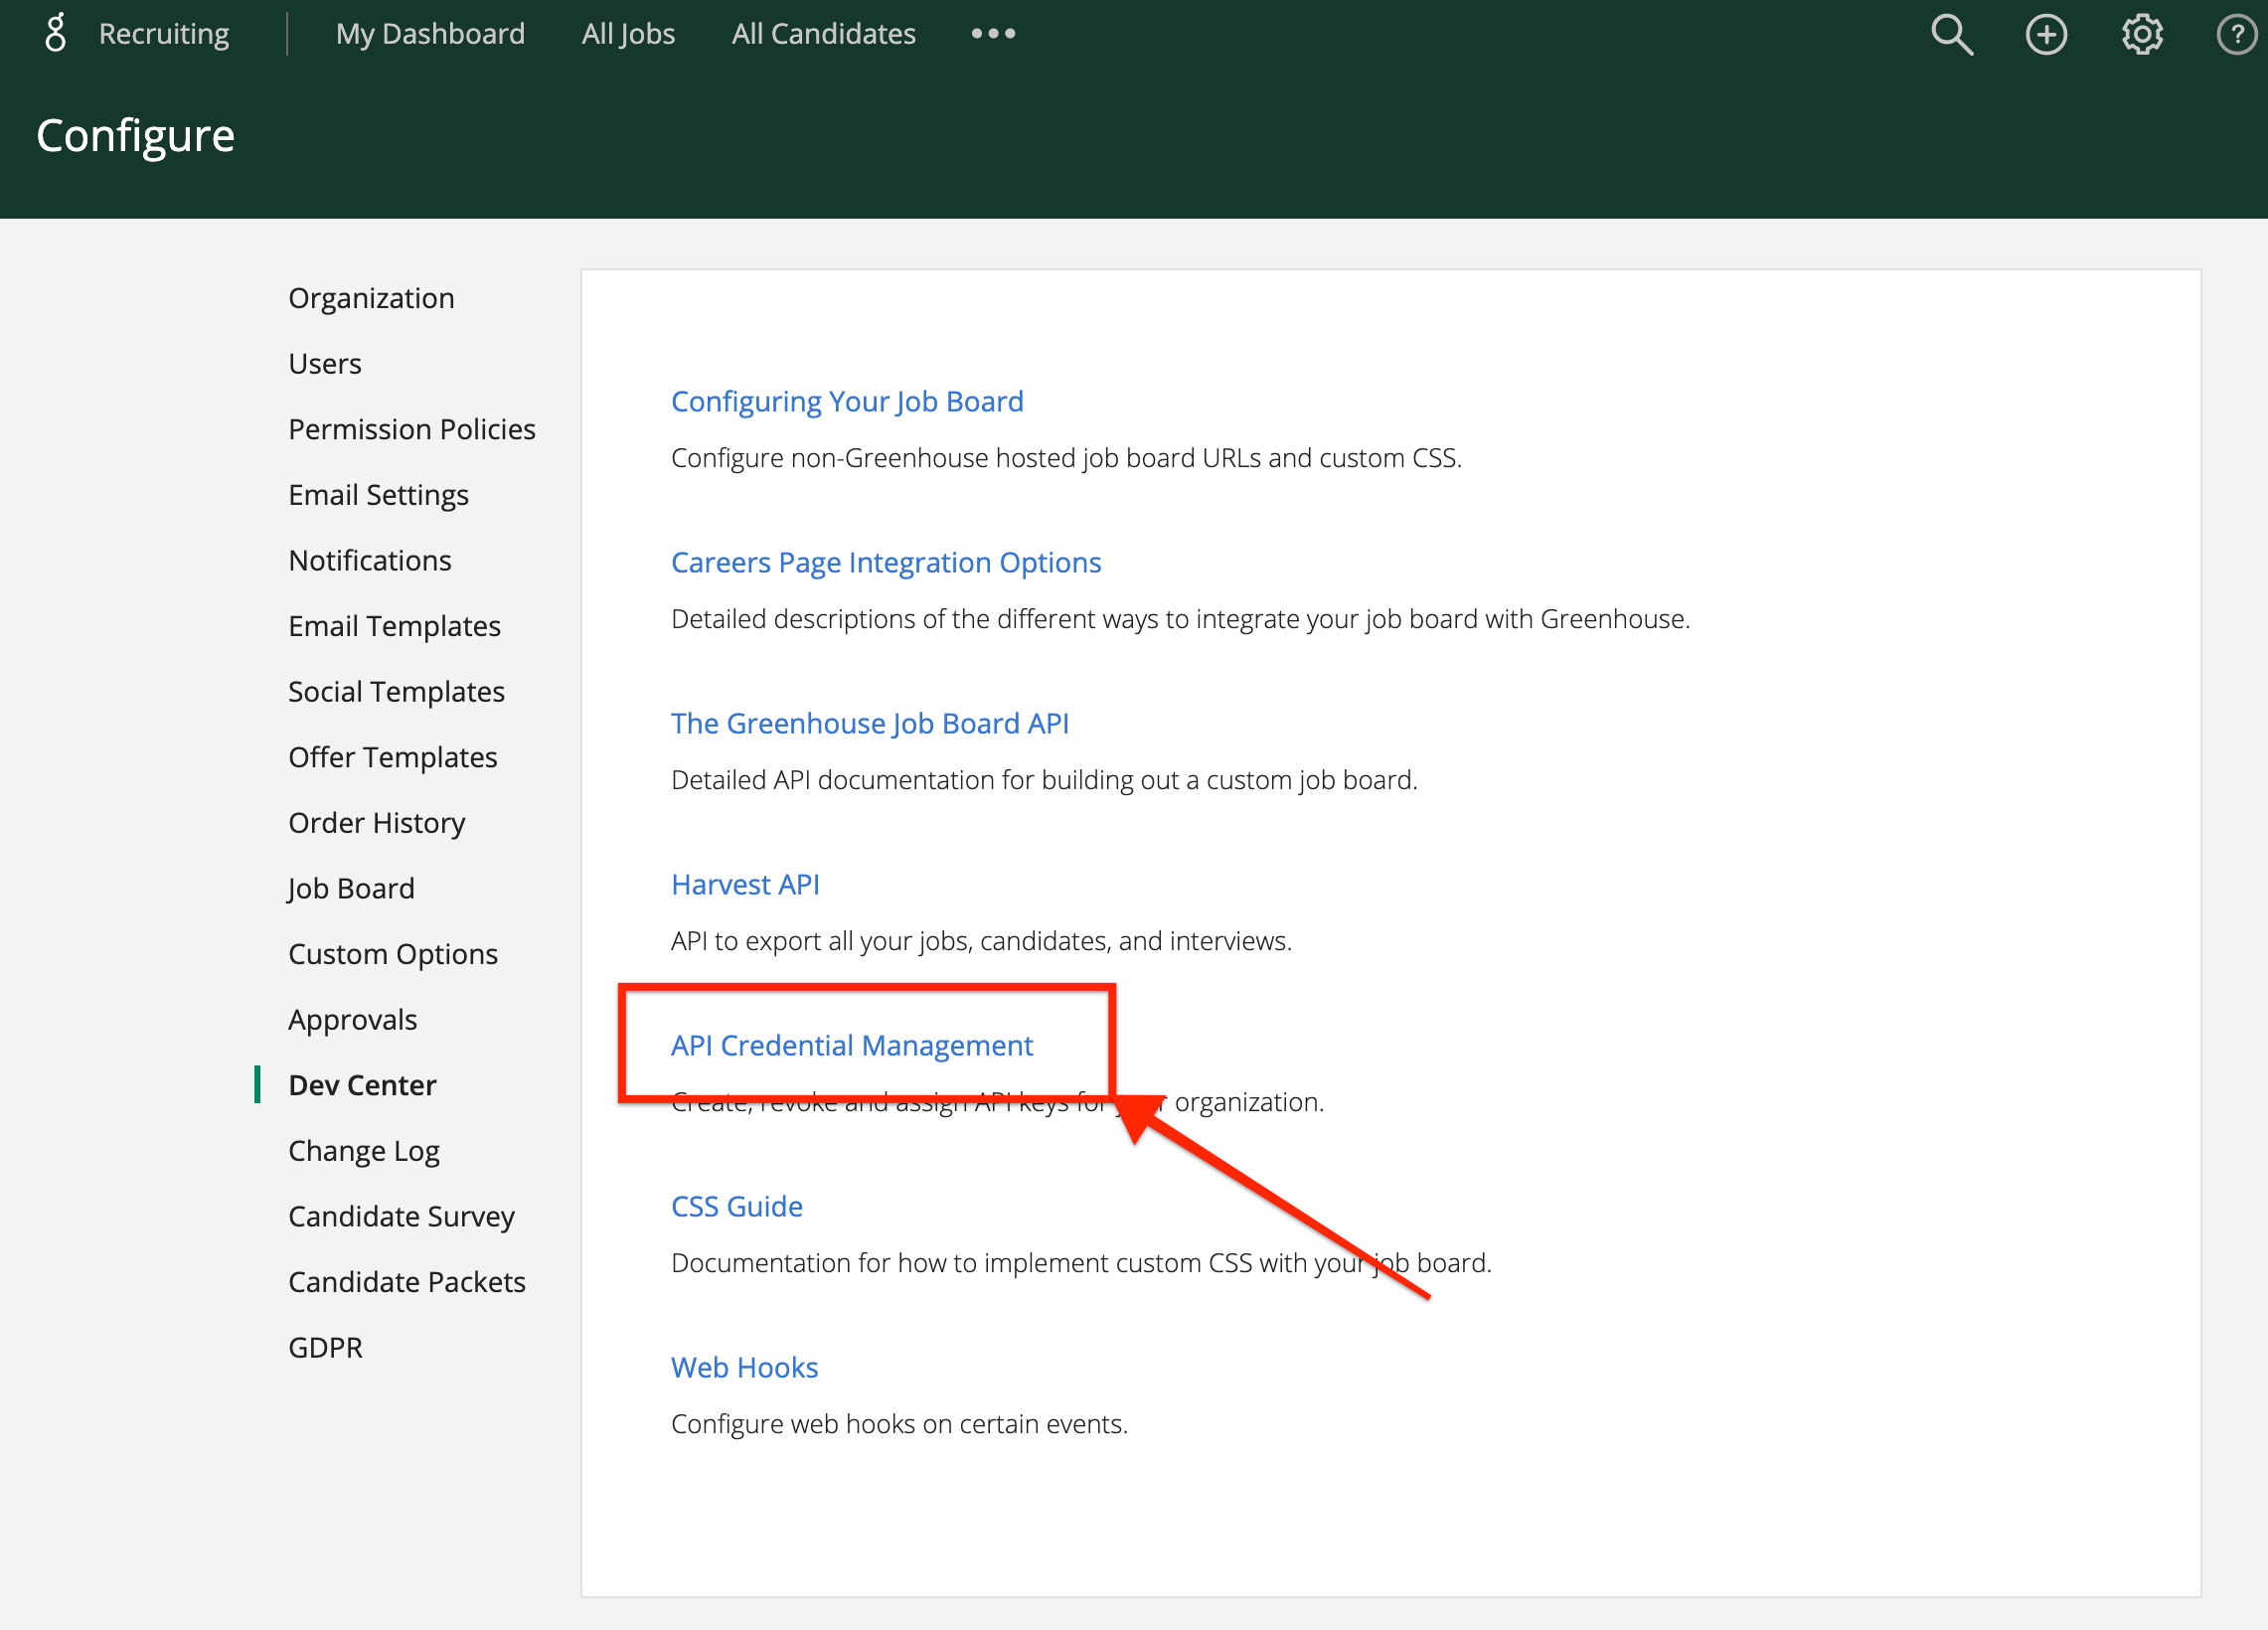Open Configuring Your Job Board link
Screen dimensions: 2268x1630
click(x=847, y=401)
